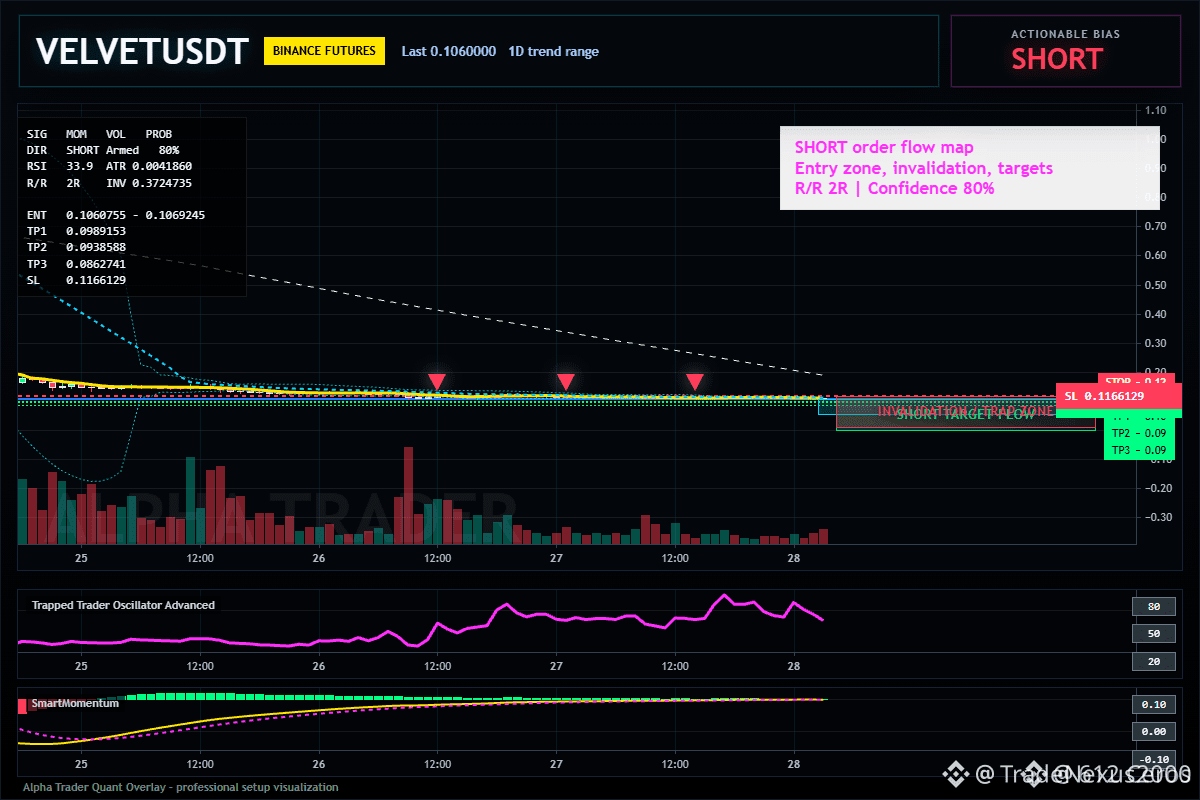Click the BINANCE FUTURES yellow badge
This screenshot has width=1200, height=800.
(324, 51)
